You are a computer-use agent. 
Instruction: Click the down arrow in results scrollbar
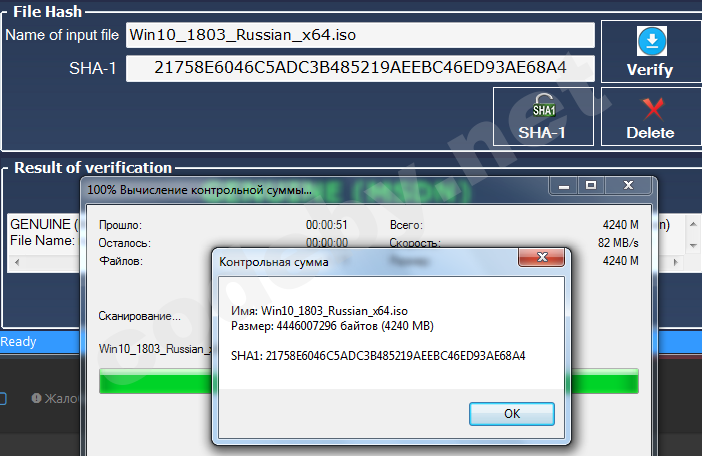(x=693, y=245)
